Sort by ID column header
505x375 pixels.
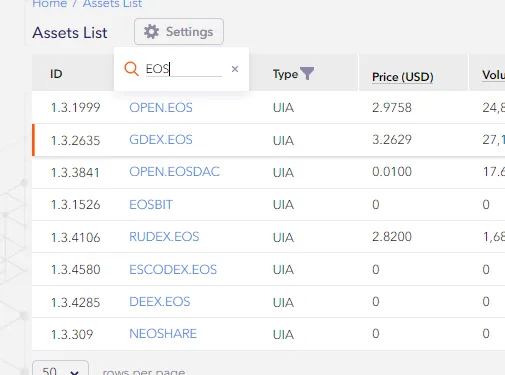56,74
